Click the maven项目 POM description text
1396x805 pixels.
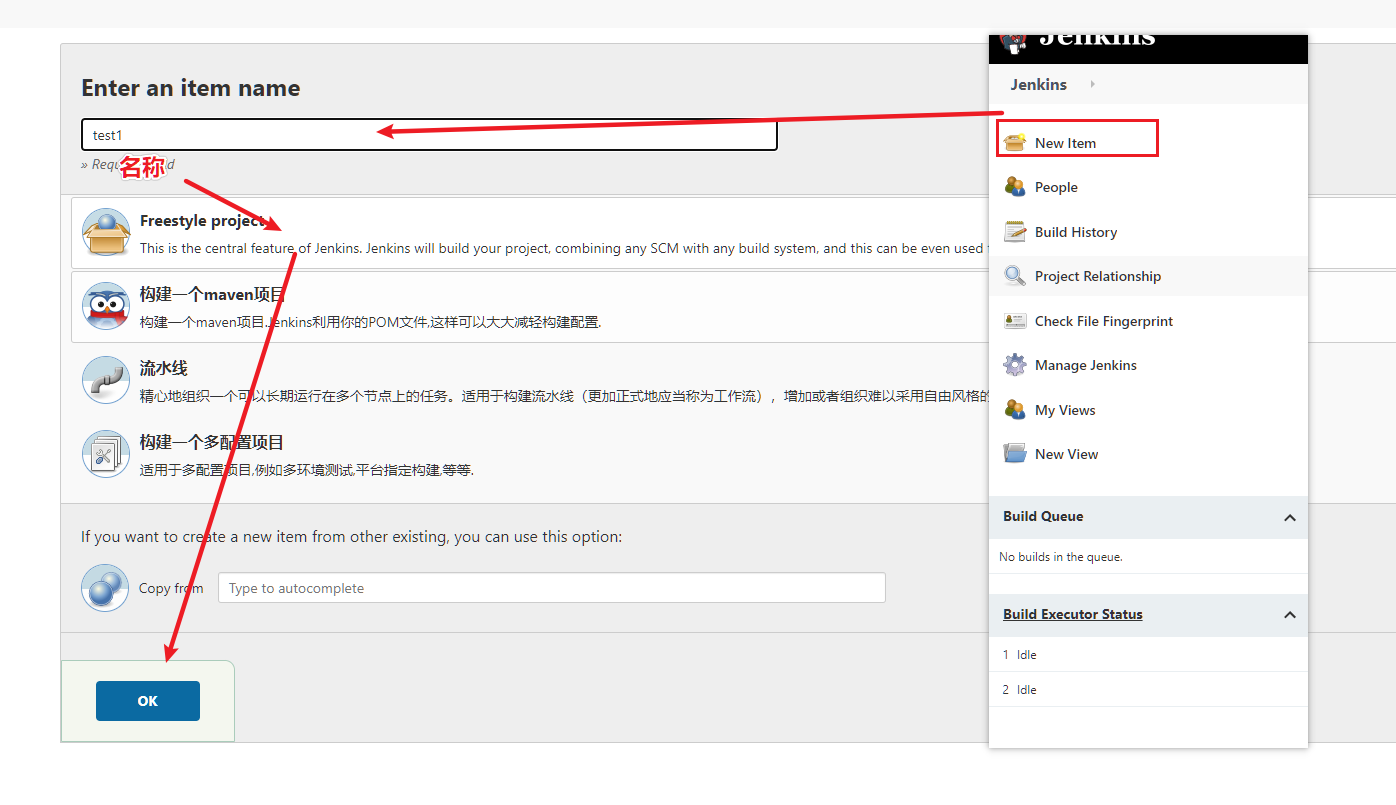(370, 322)
